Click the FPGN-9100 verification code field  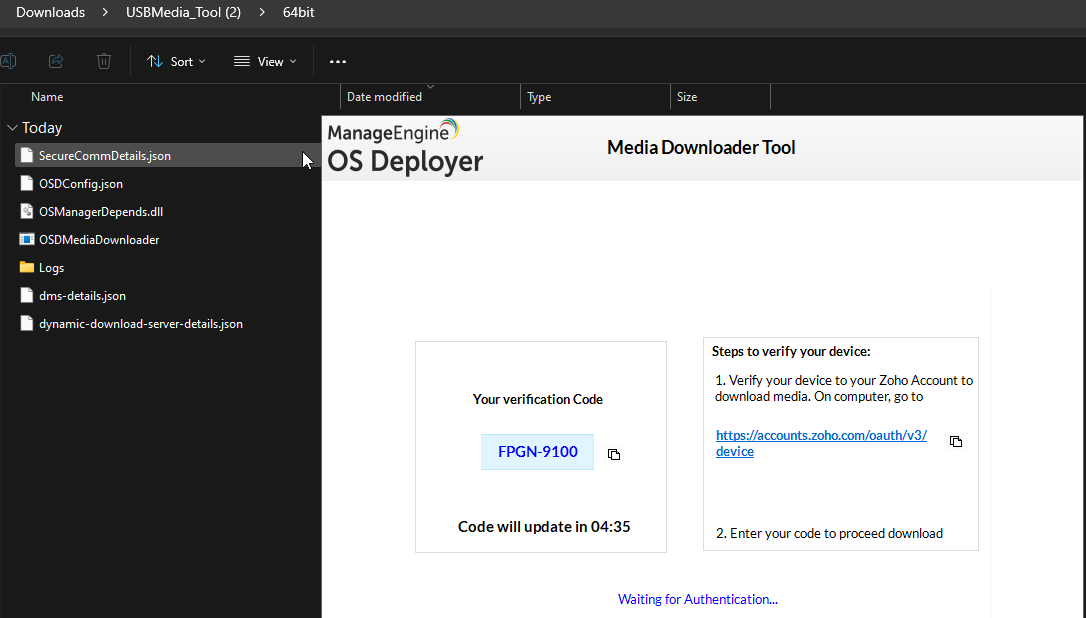(537, 452)
